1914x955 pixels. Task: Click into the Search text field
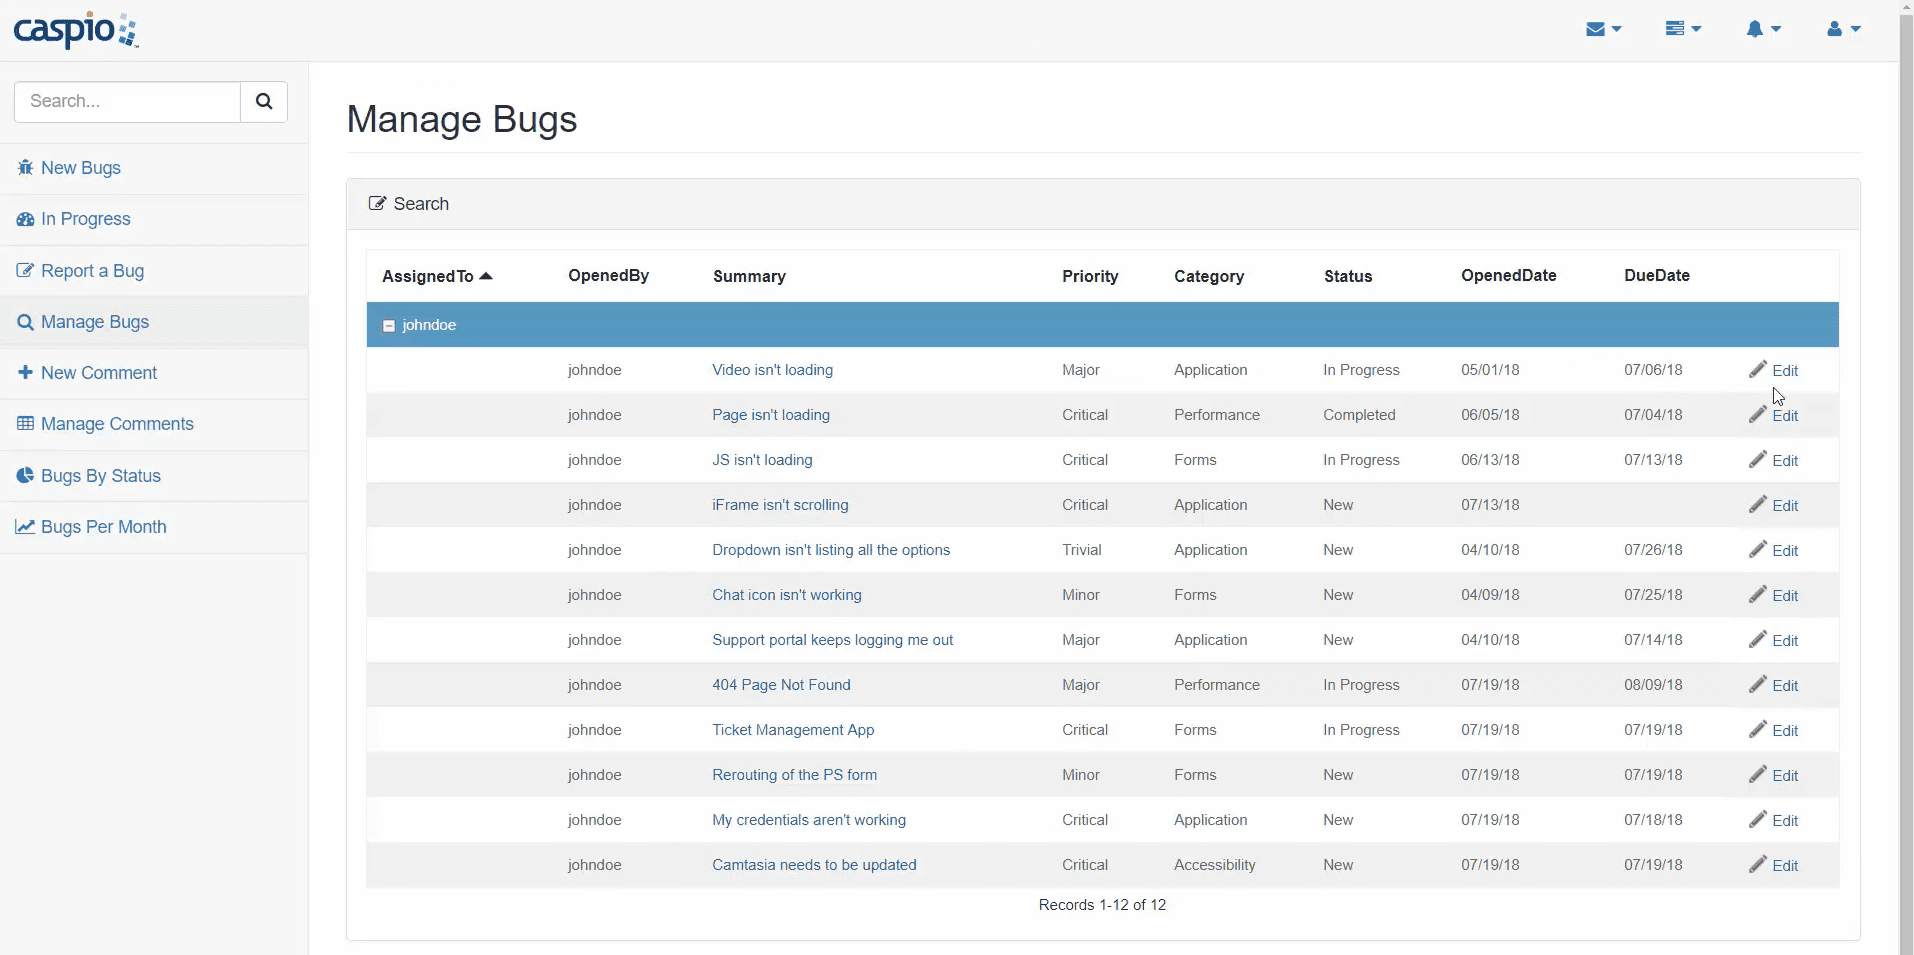point(128,101)
